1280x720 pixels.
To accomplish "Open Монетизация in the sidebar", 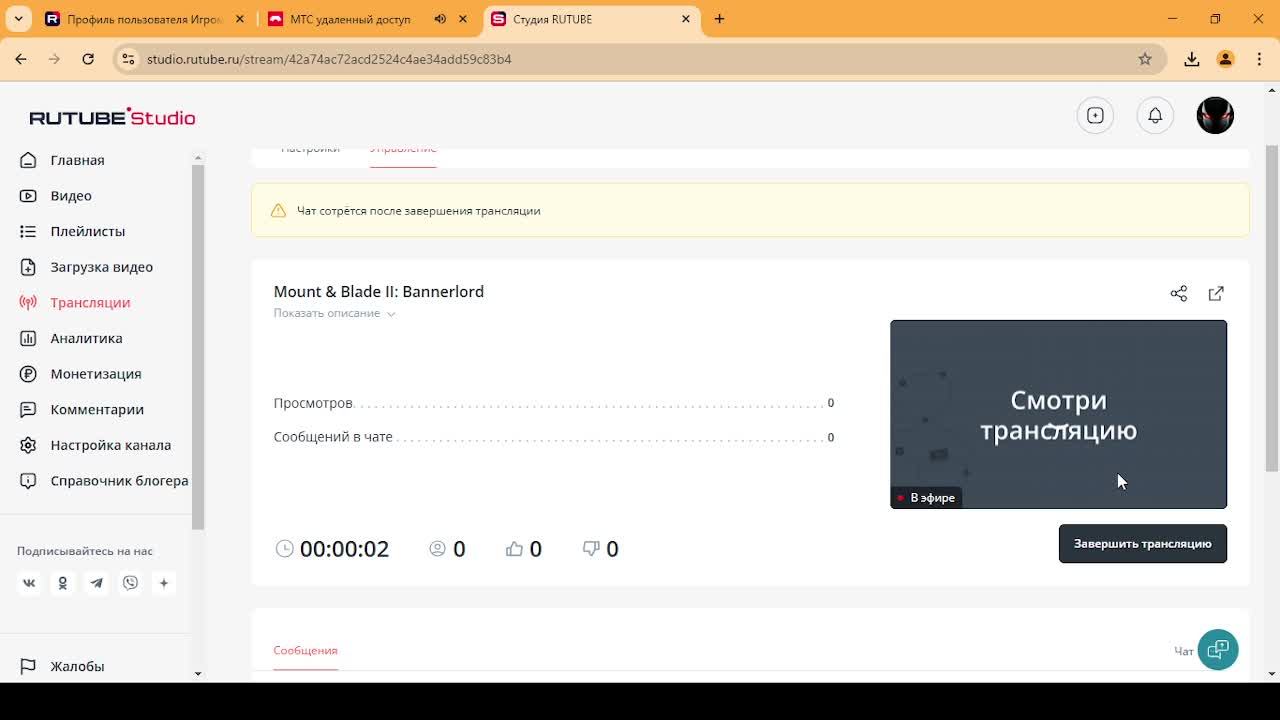I will tap(96, 374).
